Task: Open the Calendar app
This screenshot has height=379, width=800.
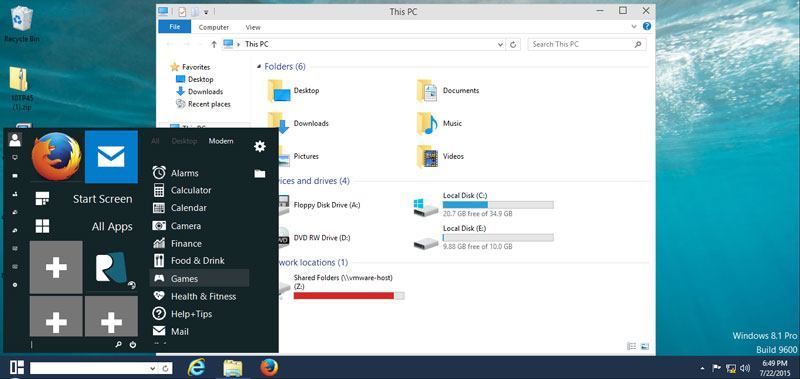Action: (x=180, y=208)
